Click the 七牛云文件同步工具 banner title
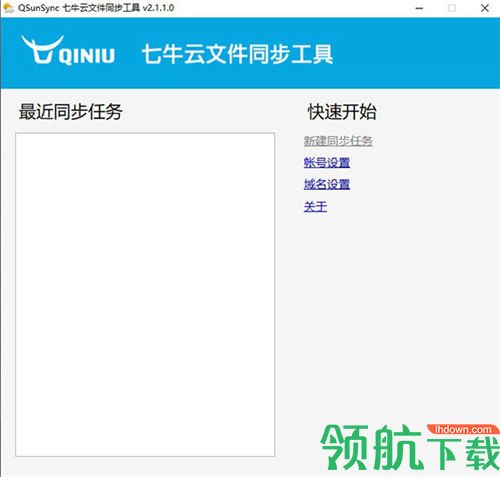500x477 pixels. coord(237,54)
